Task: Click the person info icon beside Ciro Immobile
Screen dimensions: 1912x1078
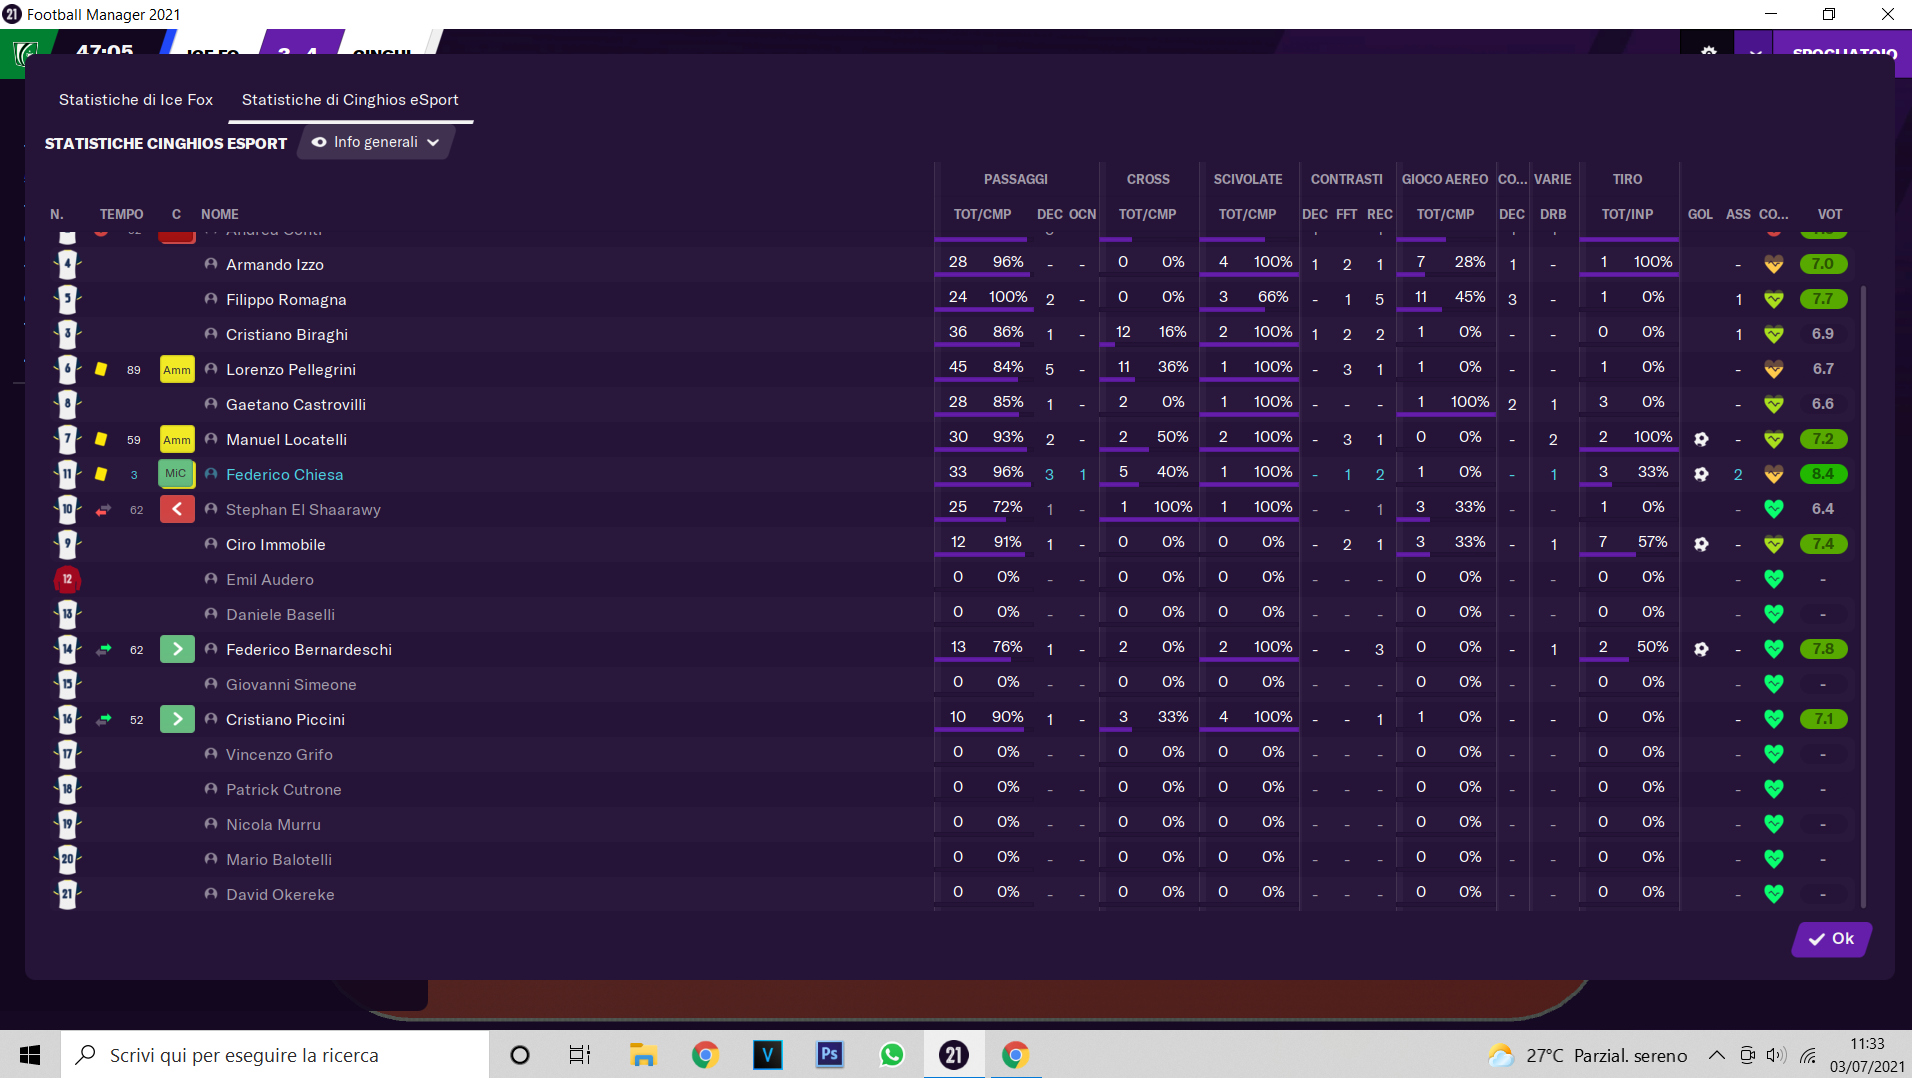Action: 211,544
